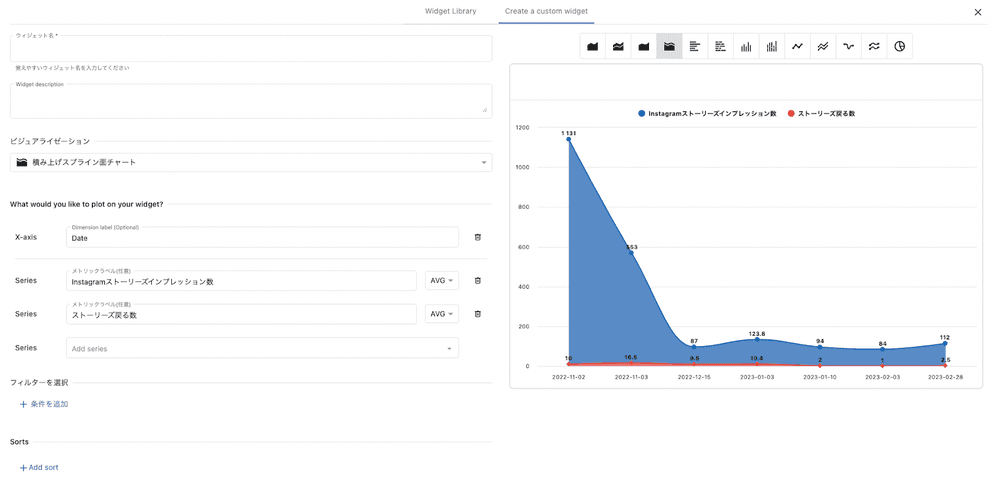Delete the X-axis Date row with trash icon
The image size is (1000, 482).
coord(477,237)
